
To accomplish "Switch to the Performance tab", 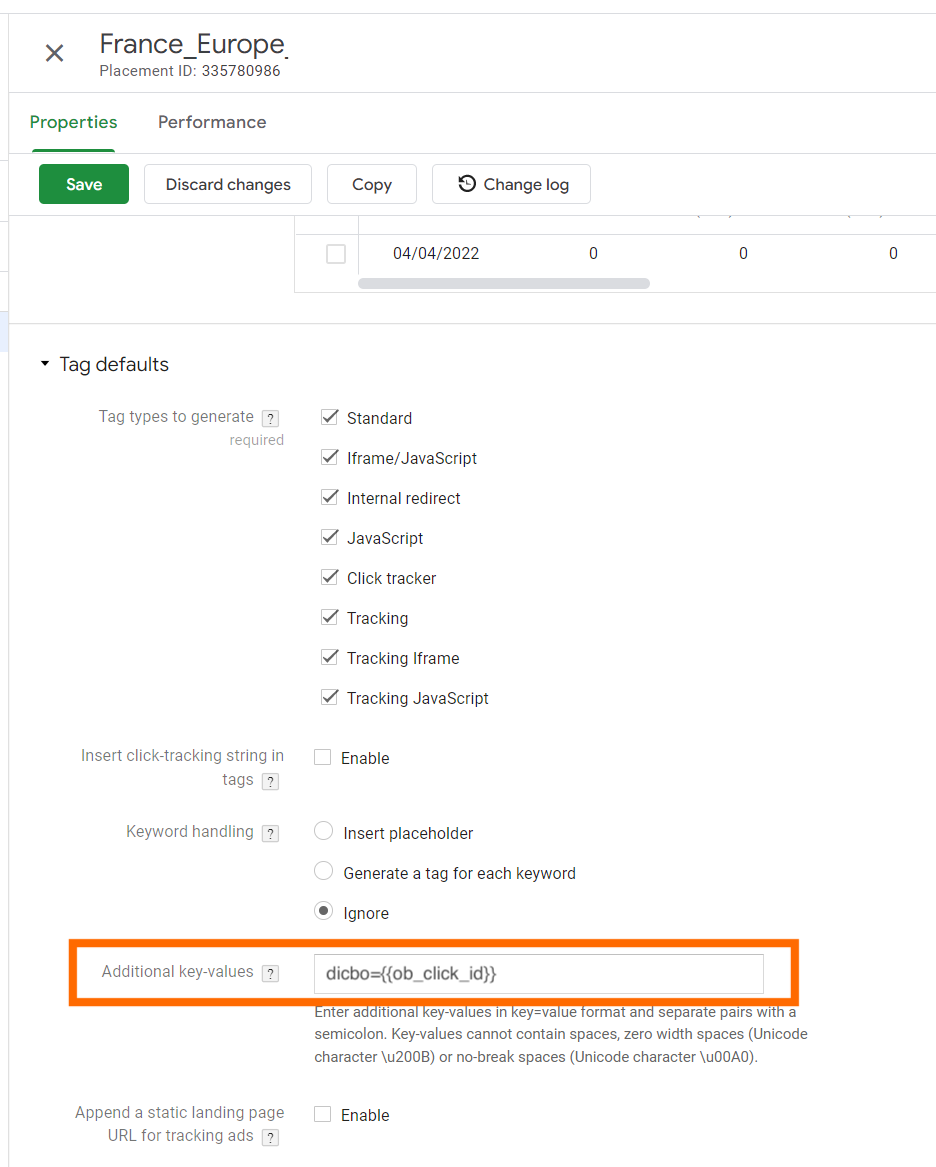I will pyautogui.click(x=212, y=122).
